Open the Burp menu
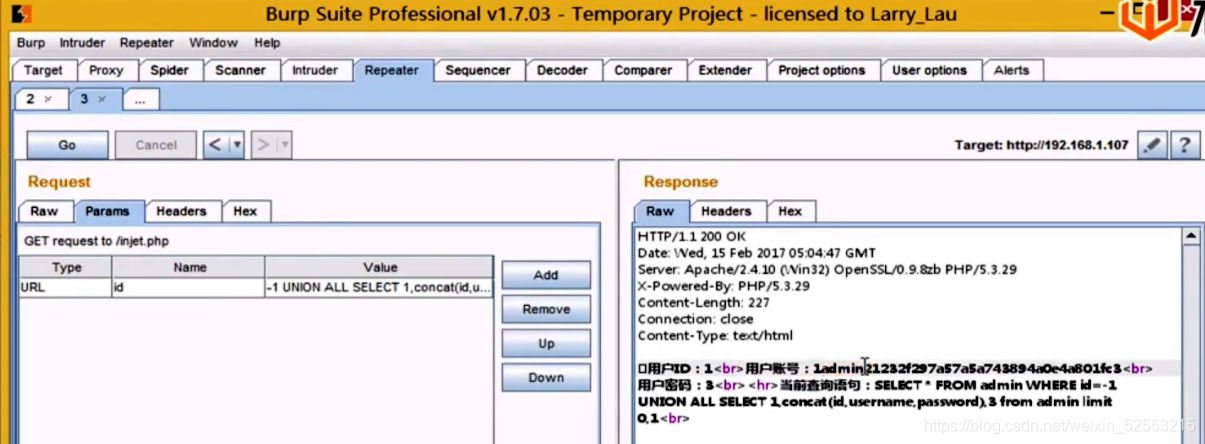This screenshot has height=444, width=1205. coord(31,43)
